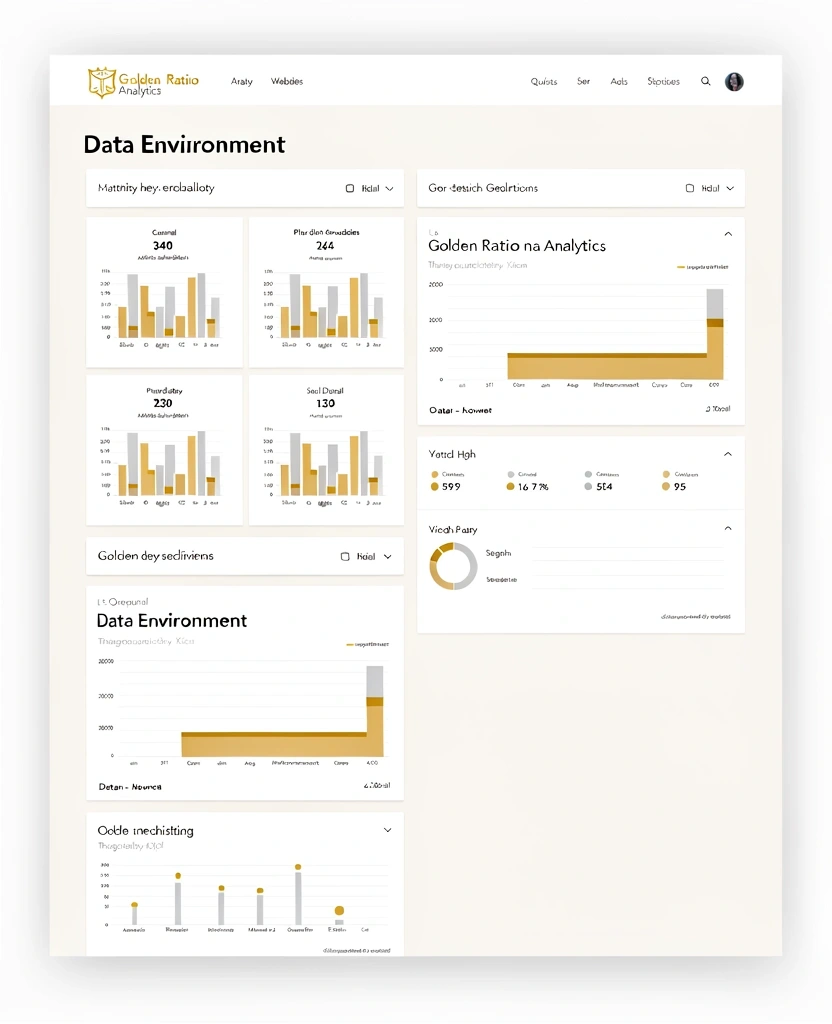832x1024 pixels.
Task: Collapse the Yatcl Hgh panel
Action: coord(729,454)
